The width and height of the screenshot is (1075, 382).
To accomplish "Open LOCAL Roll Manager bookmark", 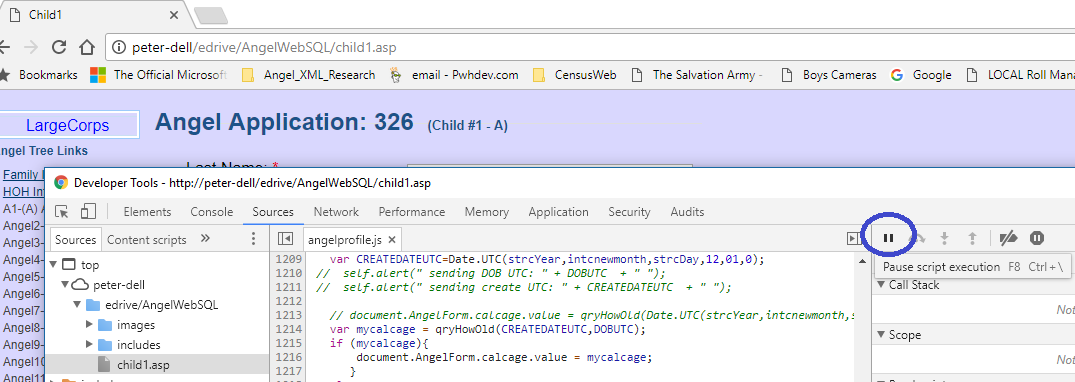I will click(x=1020, y=75).
